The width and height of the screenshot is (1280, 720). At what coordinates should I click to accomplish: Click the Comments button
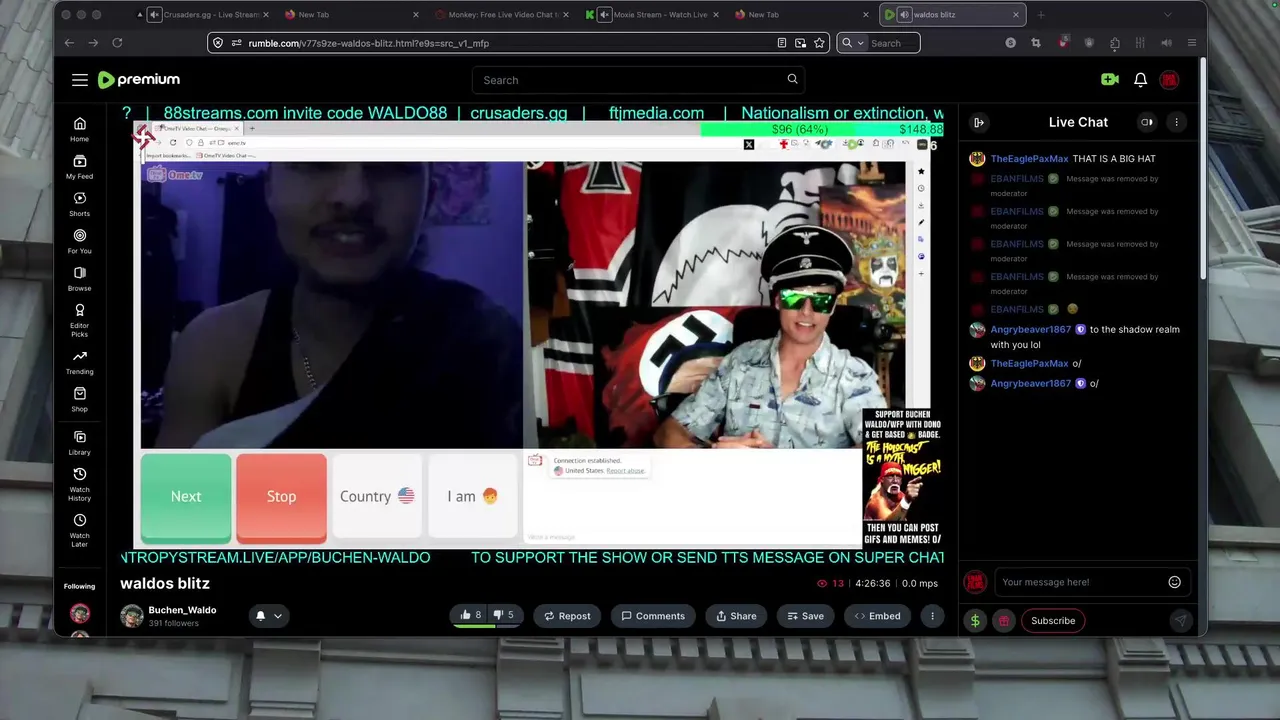653,616
